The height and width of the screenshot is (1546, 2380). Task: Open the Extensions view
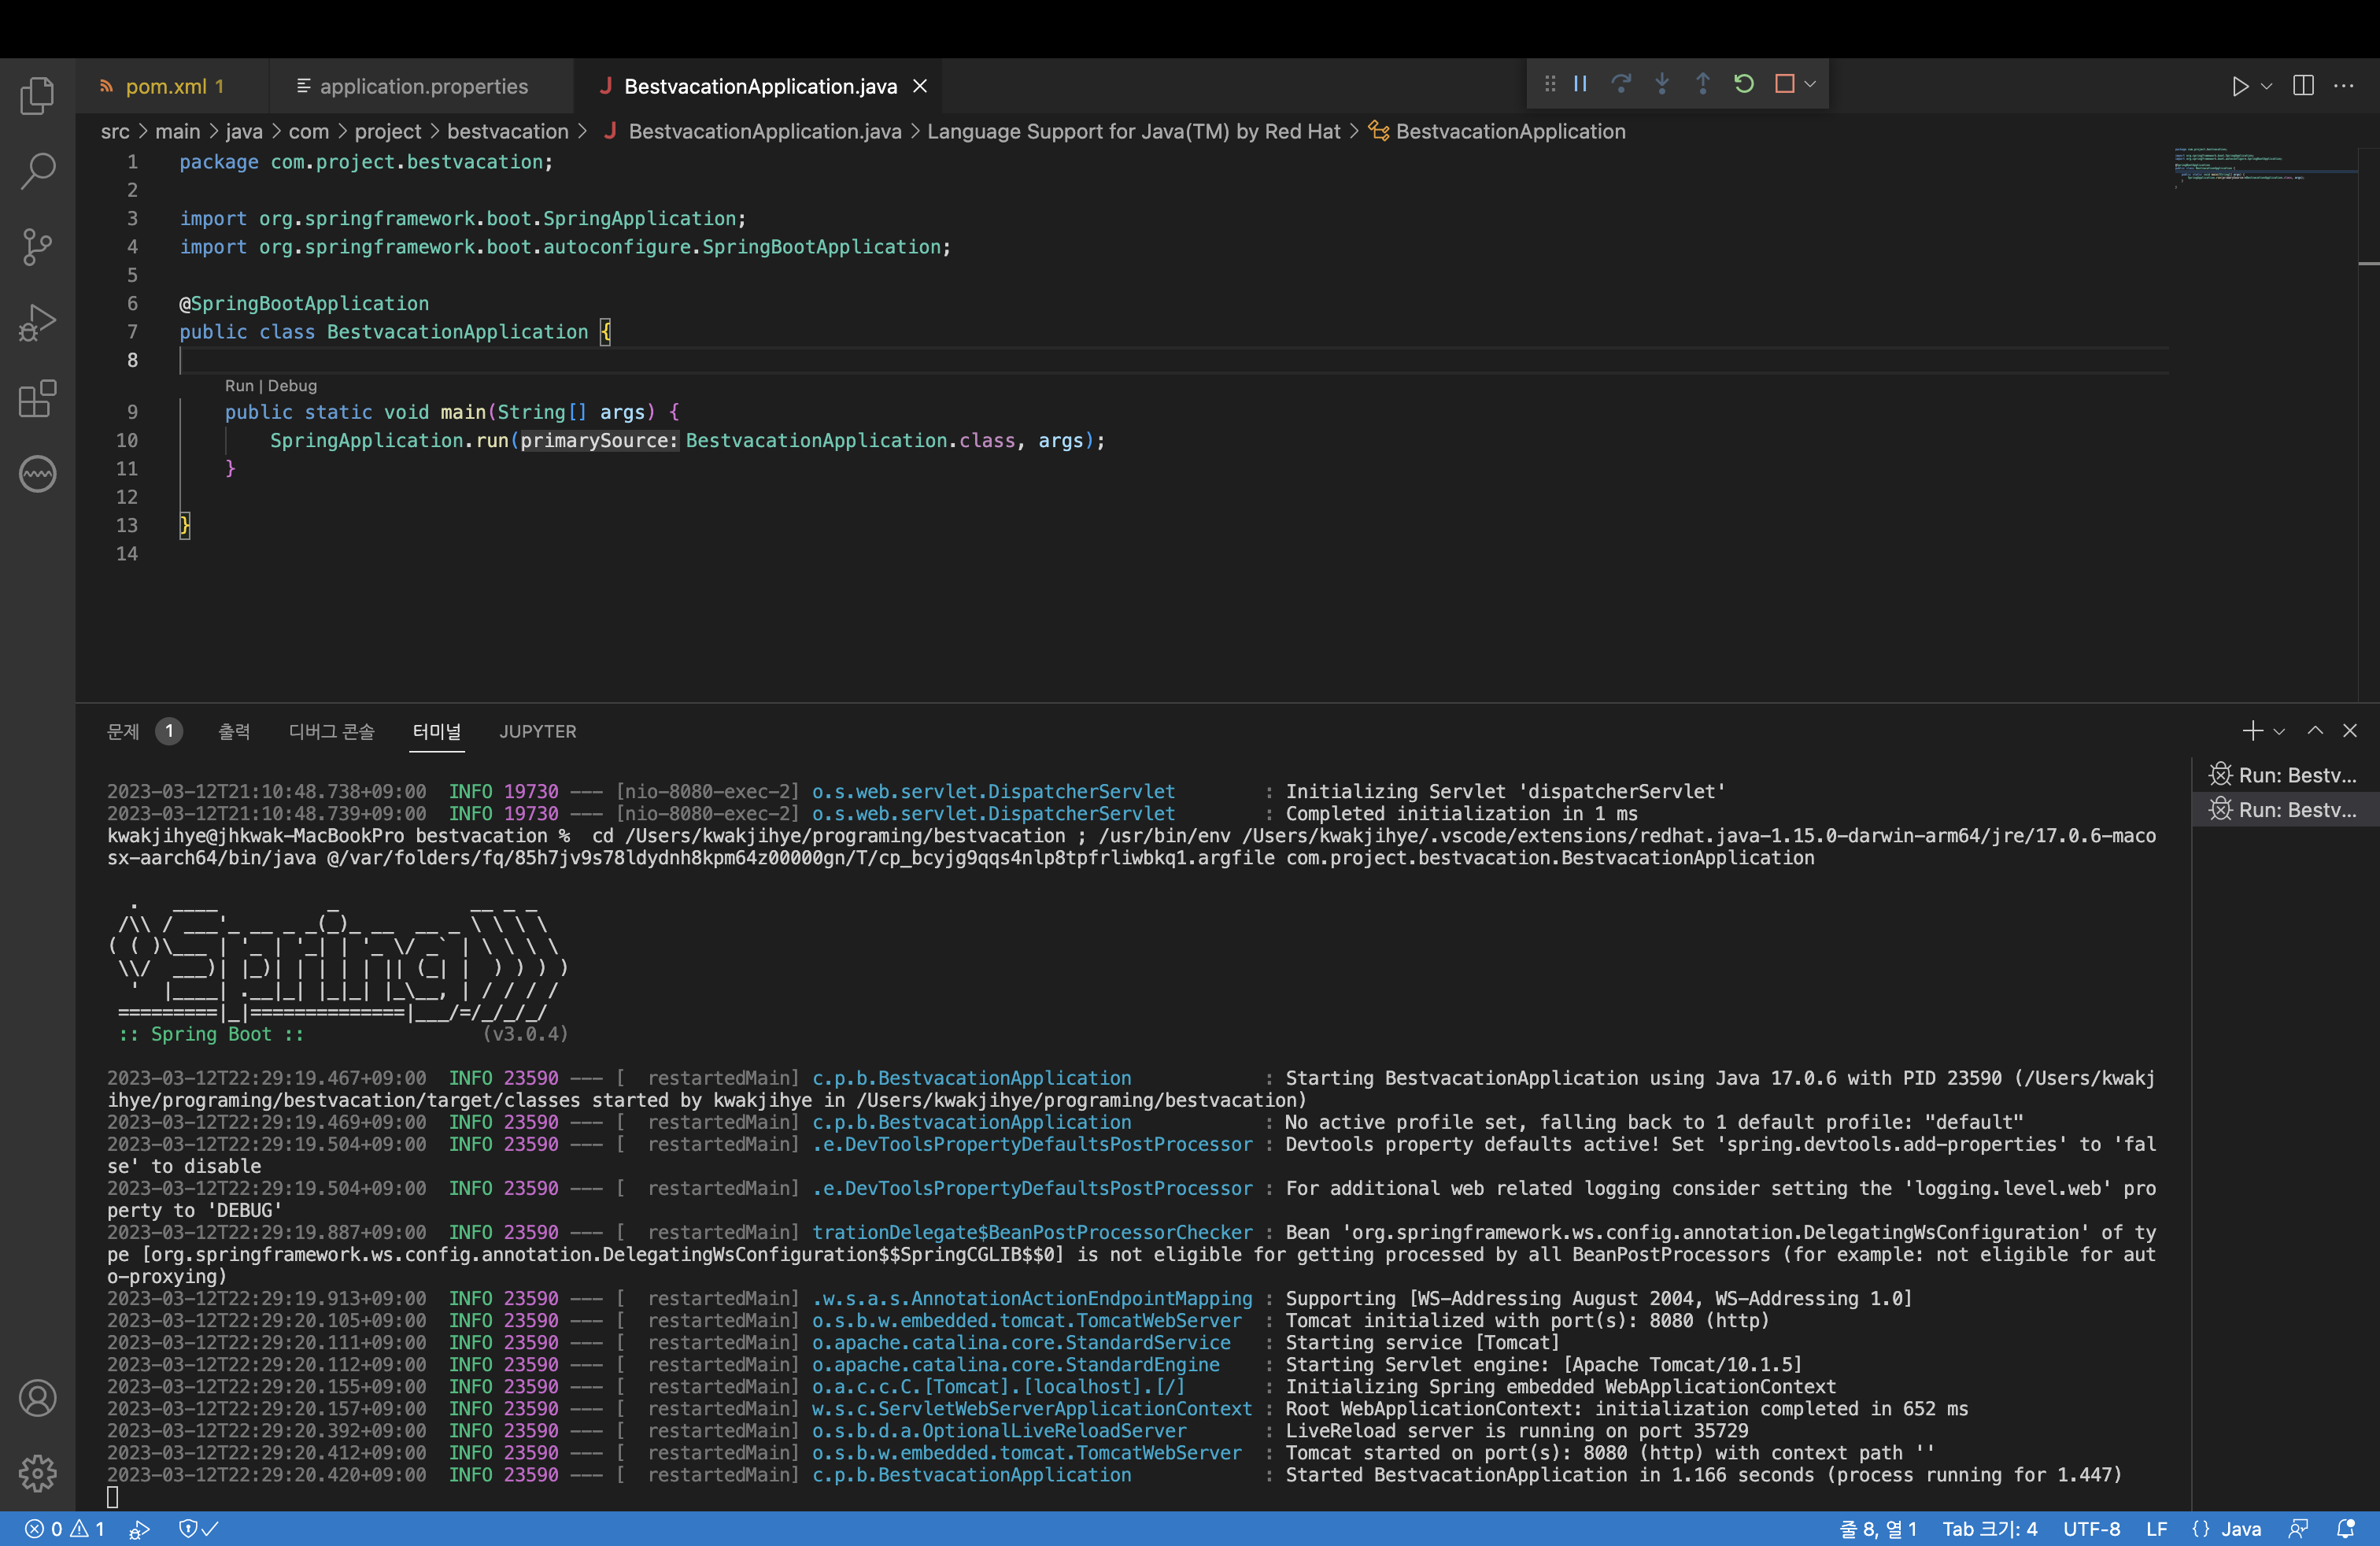click(x=37, y=399)
